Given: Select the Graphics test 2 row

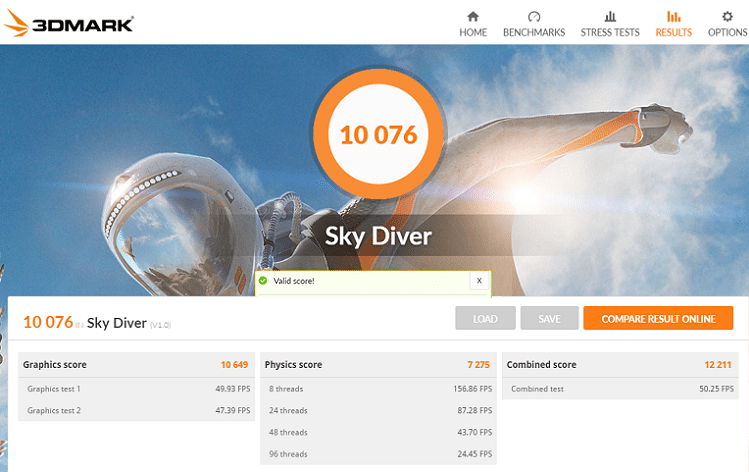Looking at the screenshot, I should [x=136, y=410].
